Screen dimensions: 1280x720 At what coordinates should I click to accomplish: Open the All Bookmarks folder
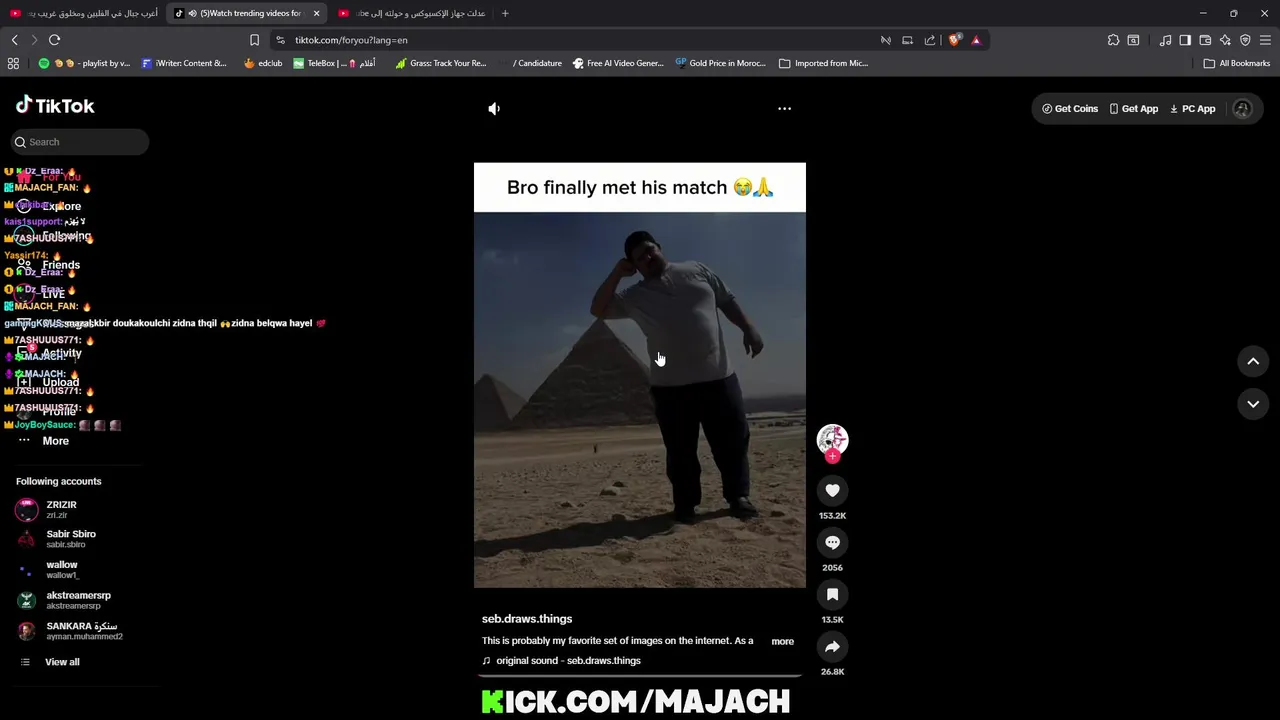1237,63
